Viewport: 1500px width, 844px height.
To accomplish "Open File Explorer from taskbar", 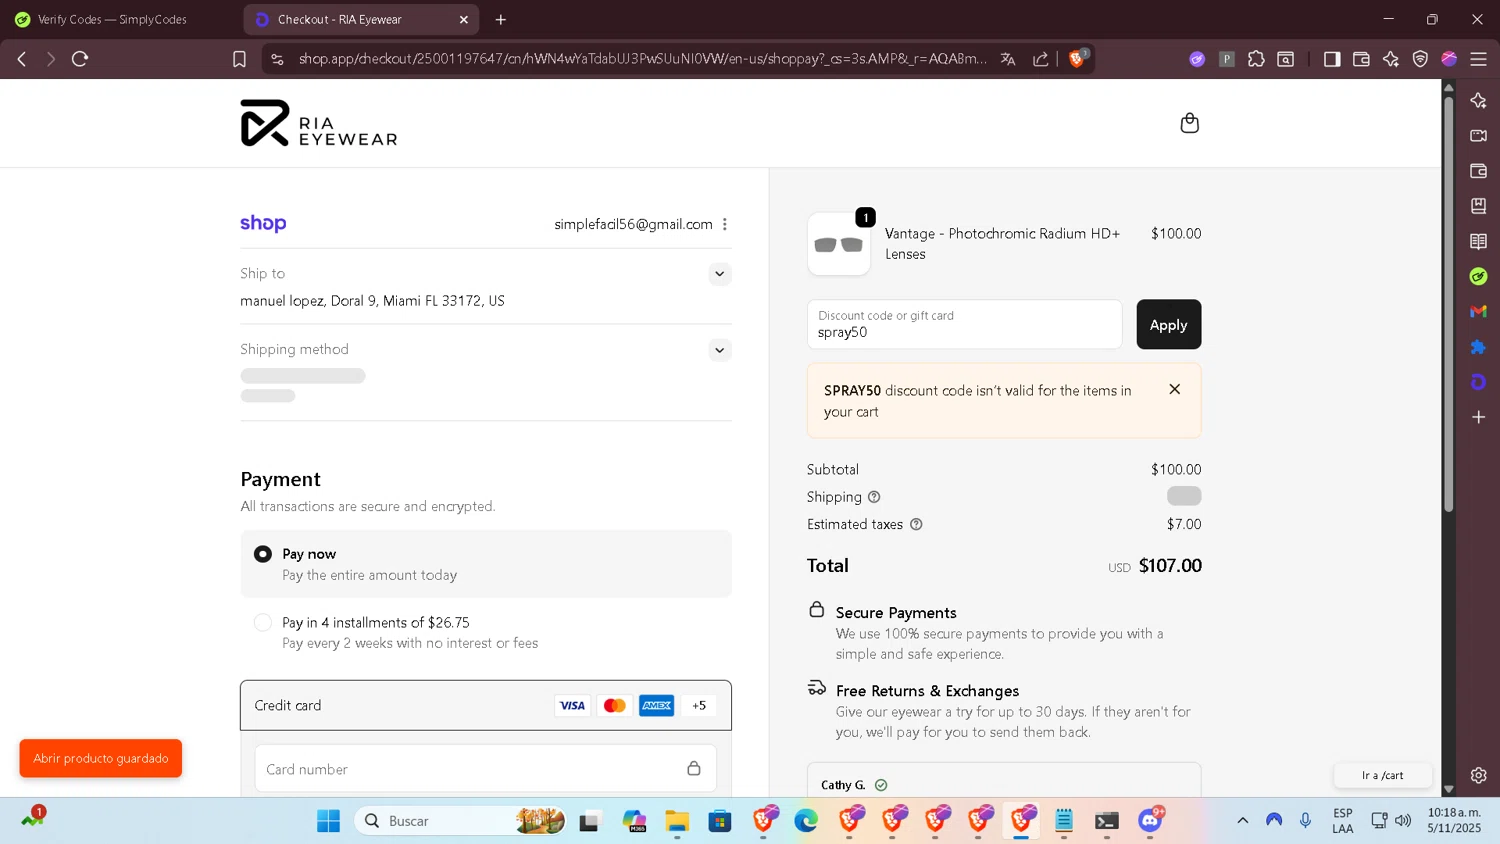I will (x=677, y=821).
